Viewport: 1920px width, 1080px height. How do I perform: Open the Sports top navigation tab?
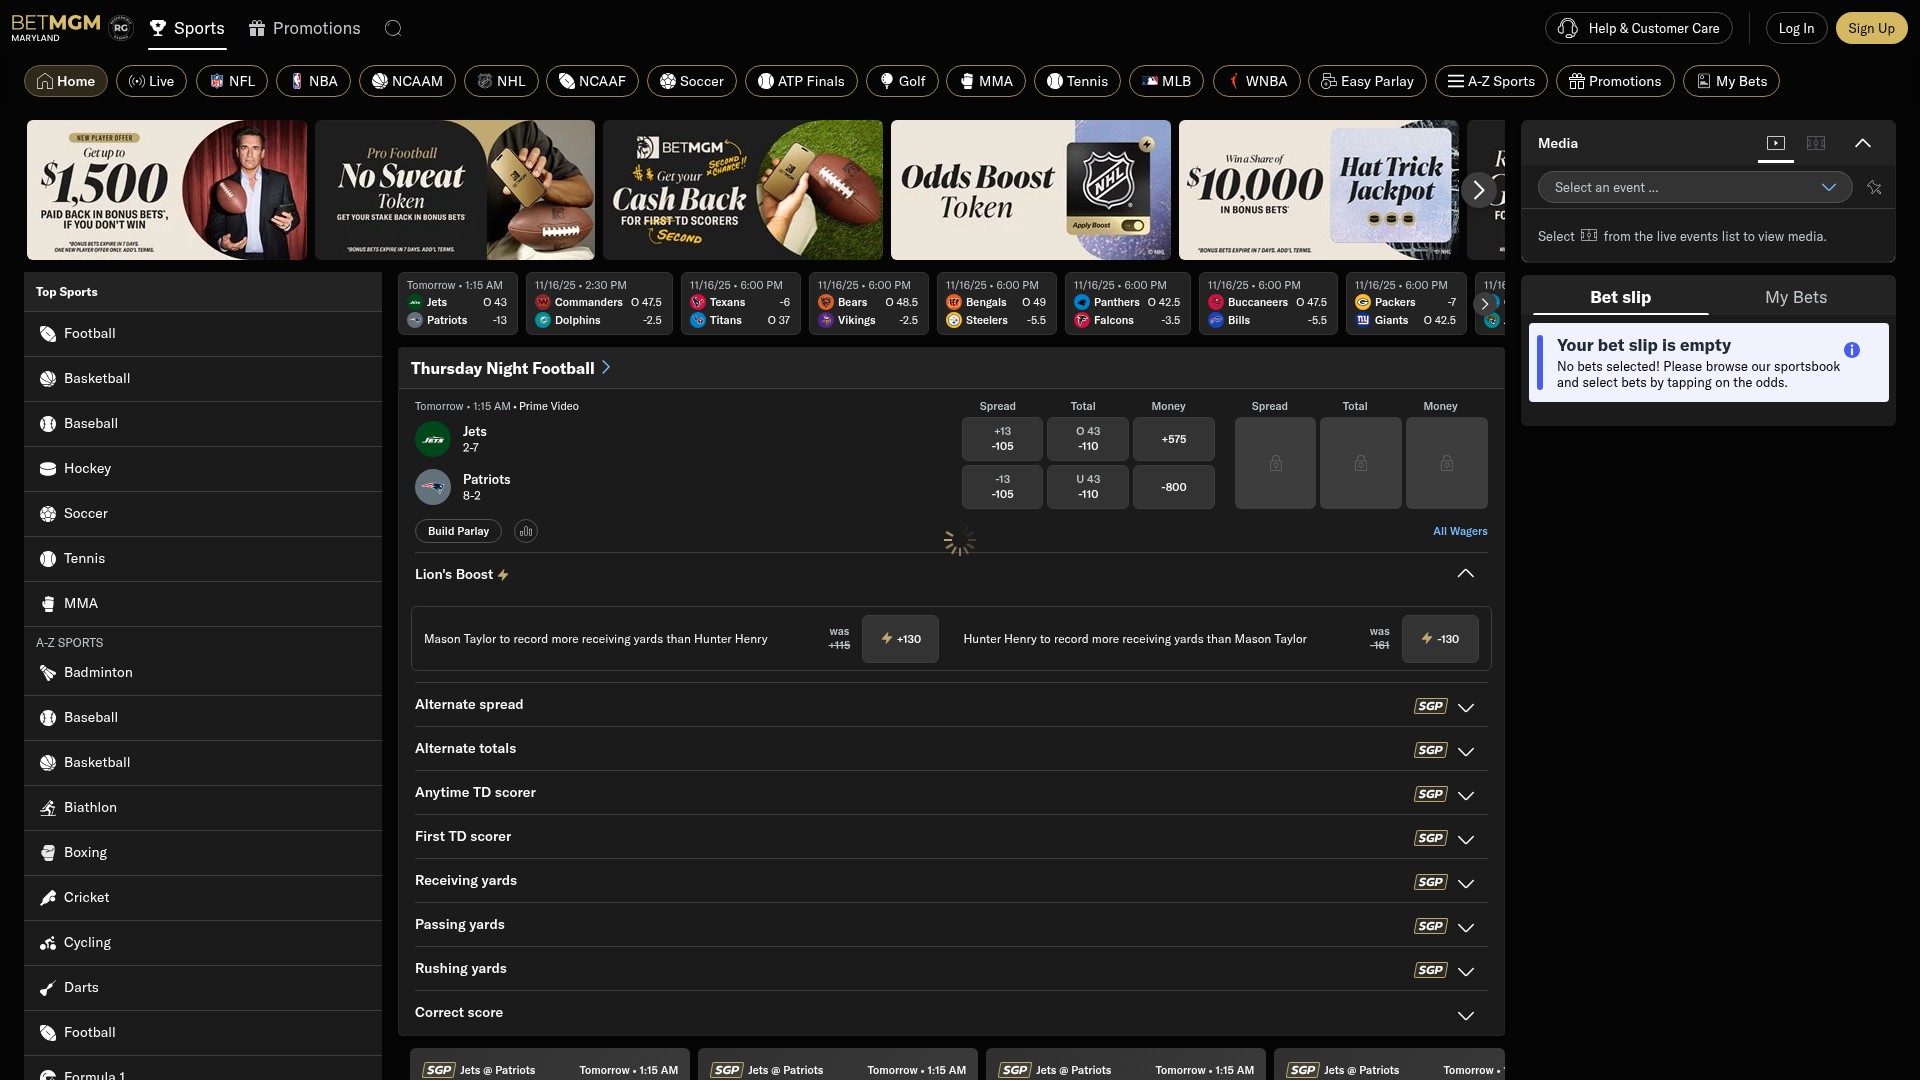pos(187,28)
